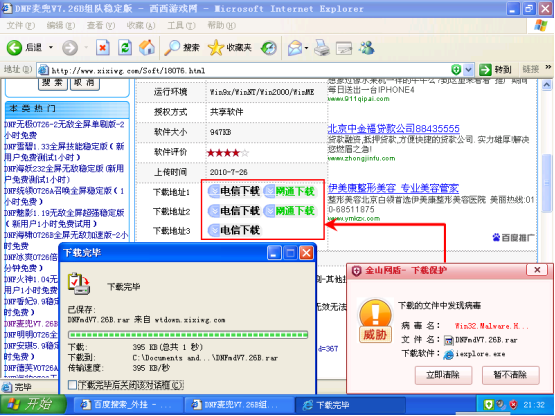Click the Messenger people icon in toolbar
The width and height of the screenshot is (555, 416).
366,47
